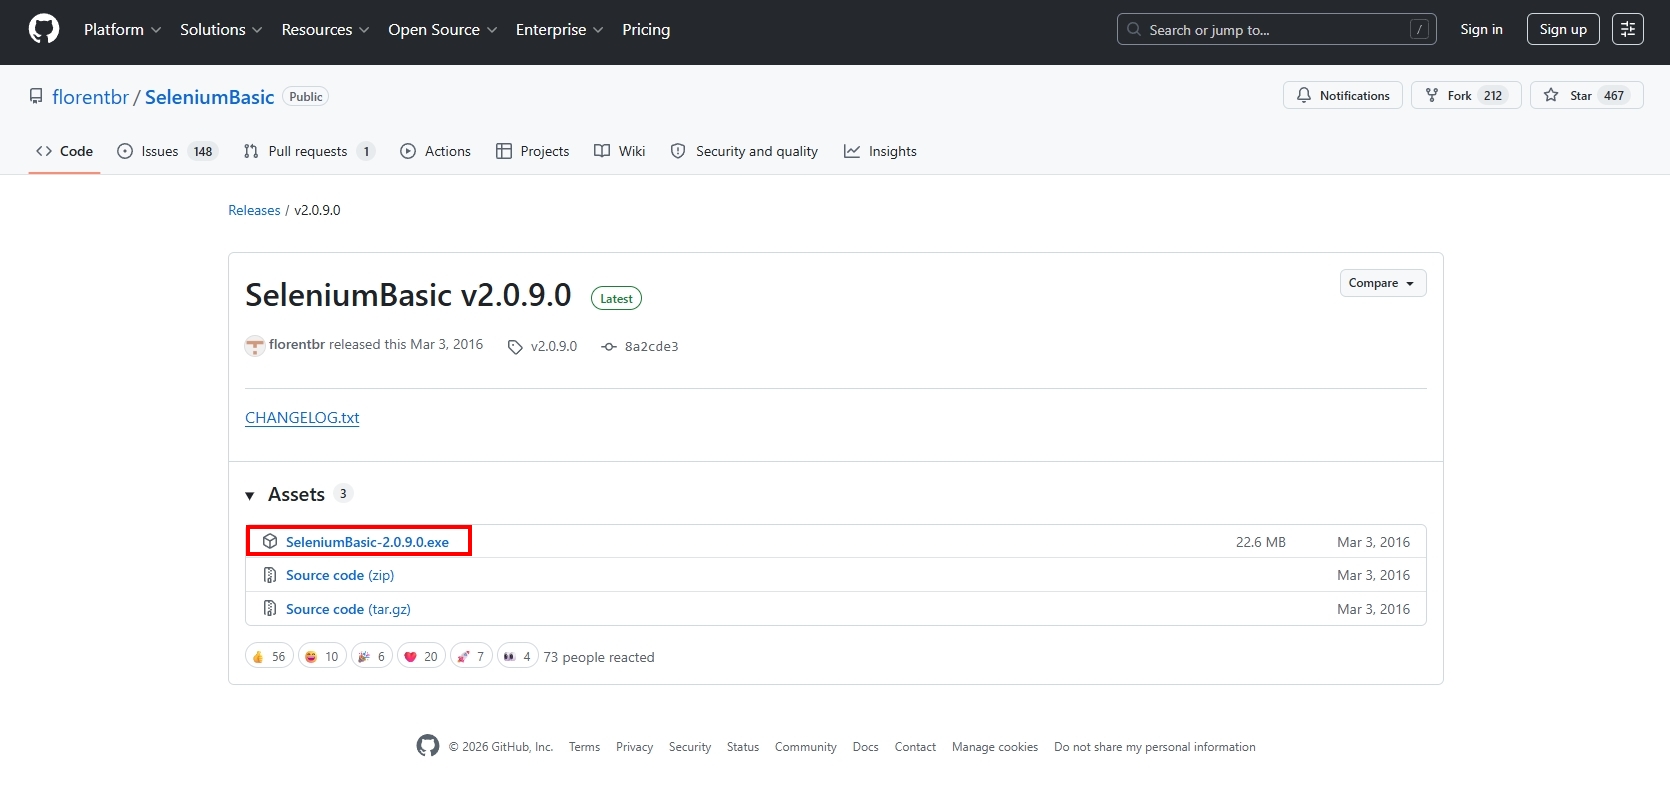Click the Sign up button

click(x=1563, y=29)
